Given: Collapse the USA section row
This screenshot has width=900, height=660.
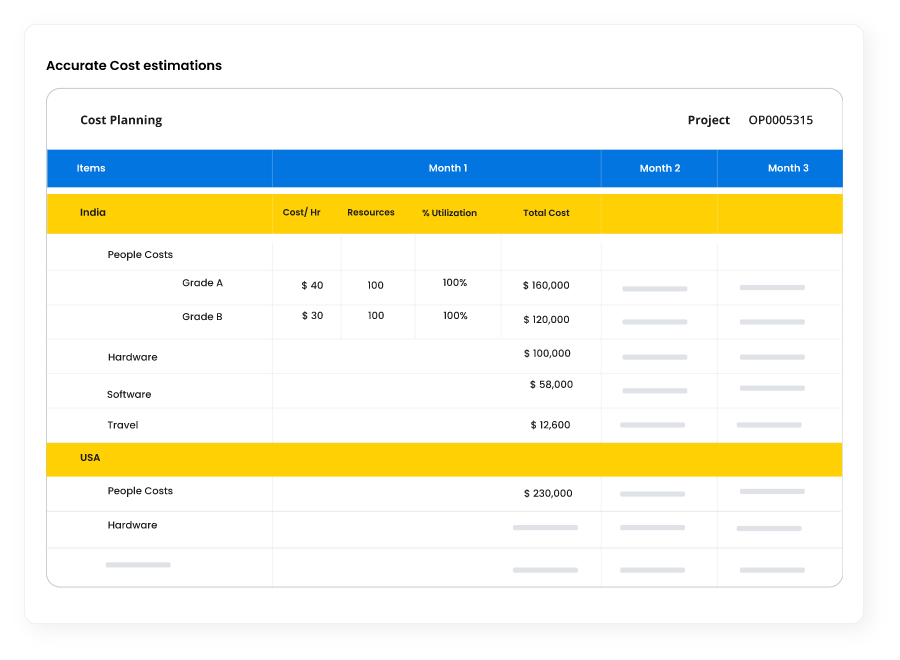Looking at the screenshot, I should pos(90,458).
